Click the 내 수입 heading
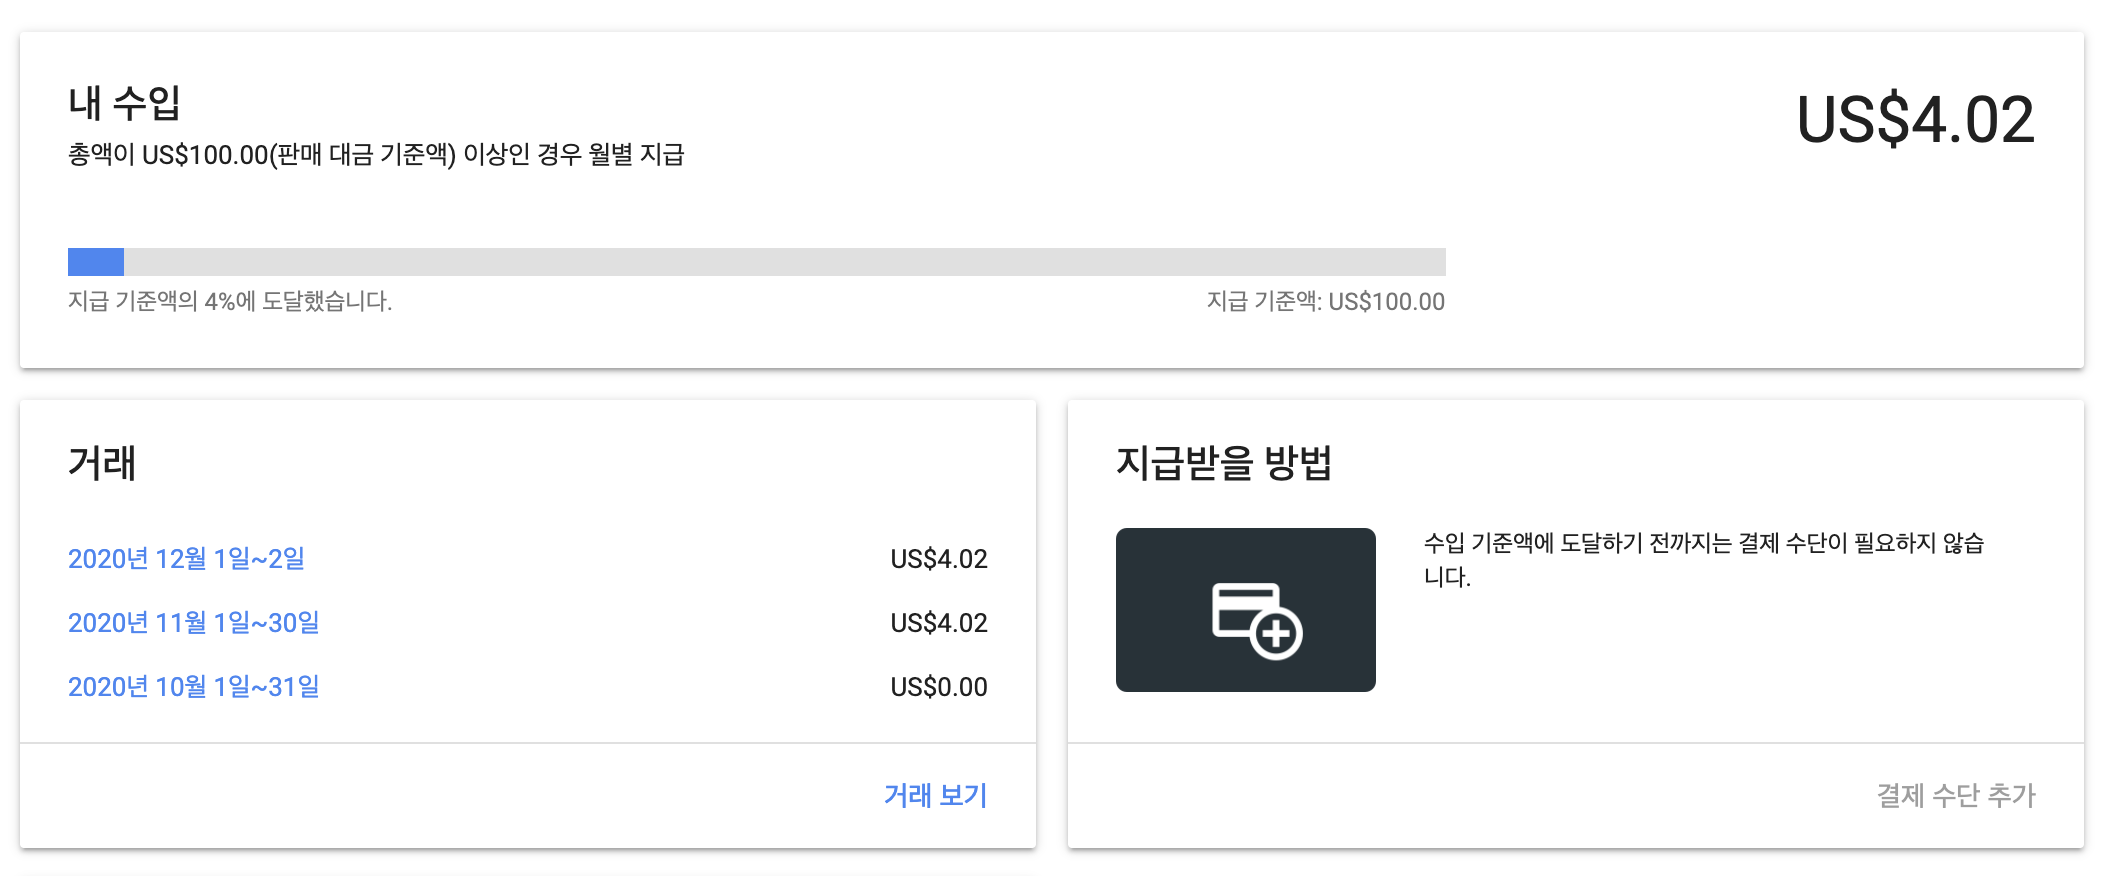Image resolution: width=2114 pixels, height=876 pixels. [x=125, y=103]
